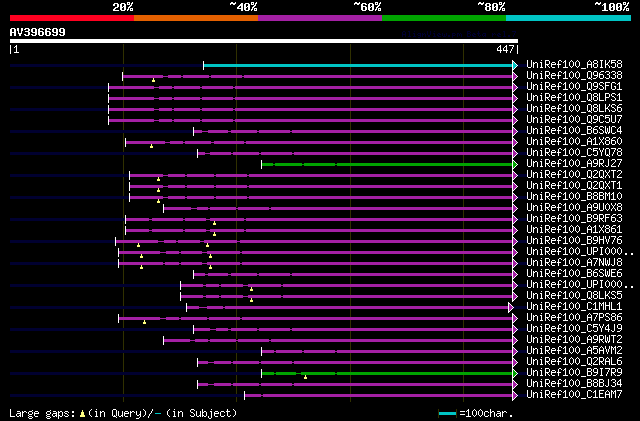Click the green arrowhead ending the B9I7R9 alignment

click(515, 373)
